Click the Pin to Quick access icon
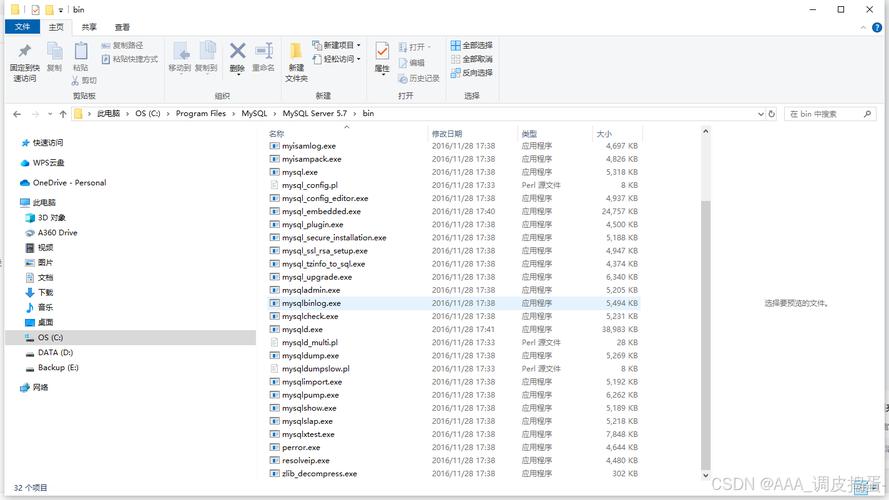889x500 pixels. pyautogui.click(x=24, y=51)
